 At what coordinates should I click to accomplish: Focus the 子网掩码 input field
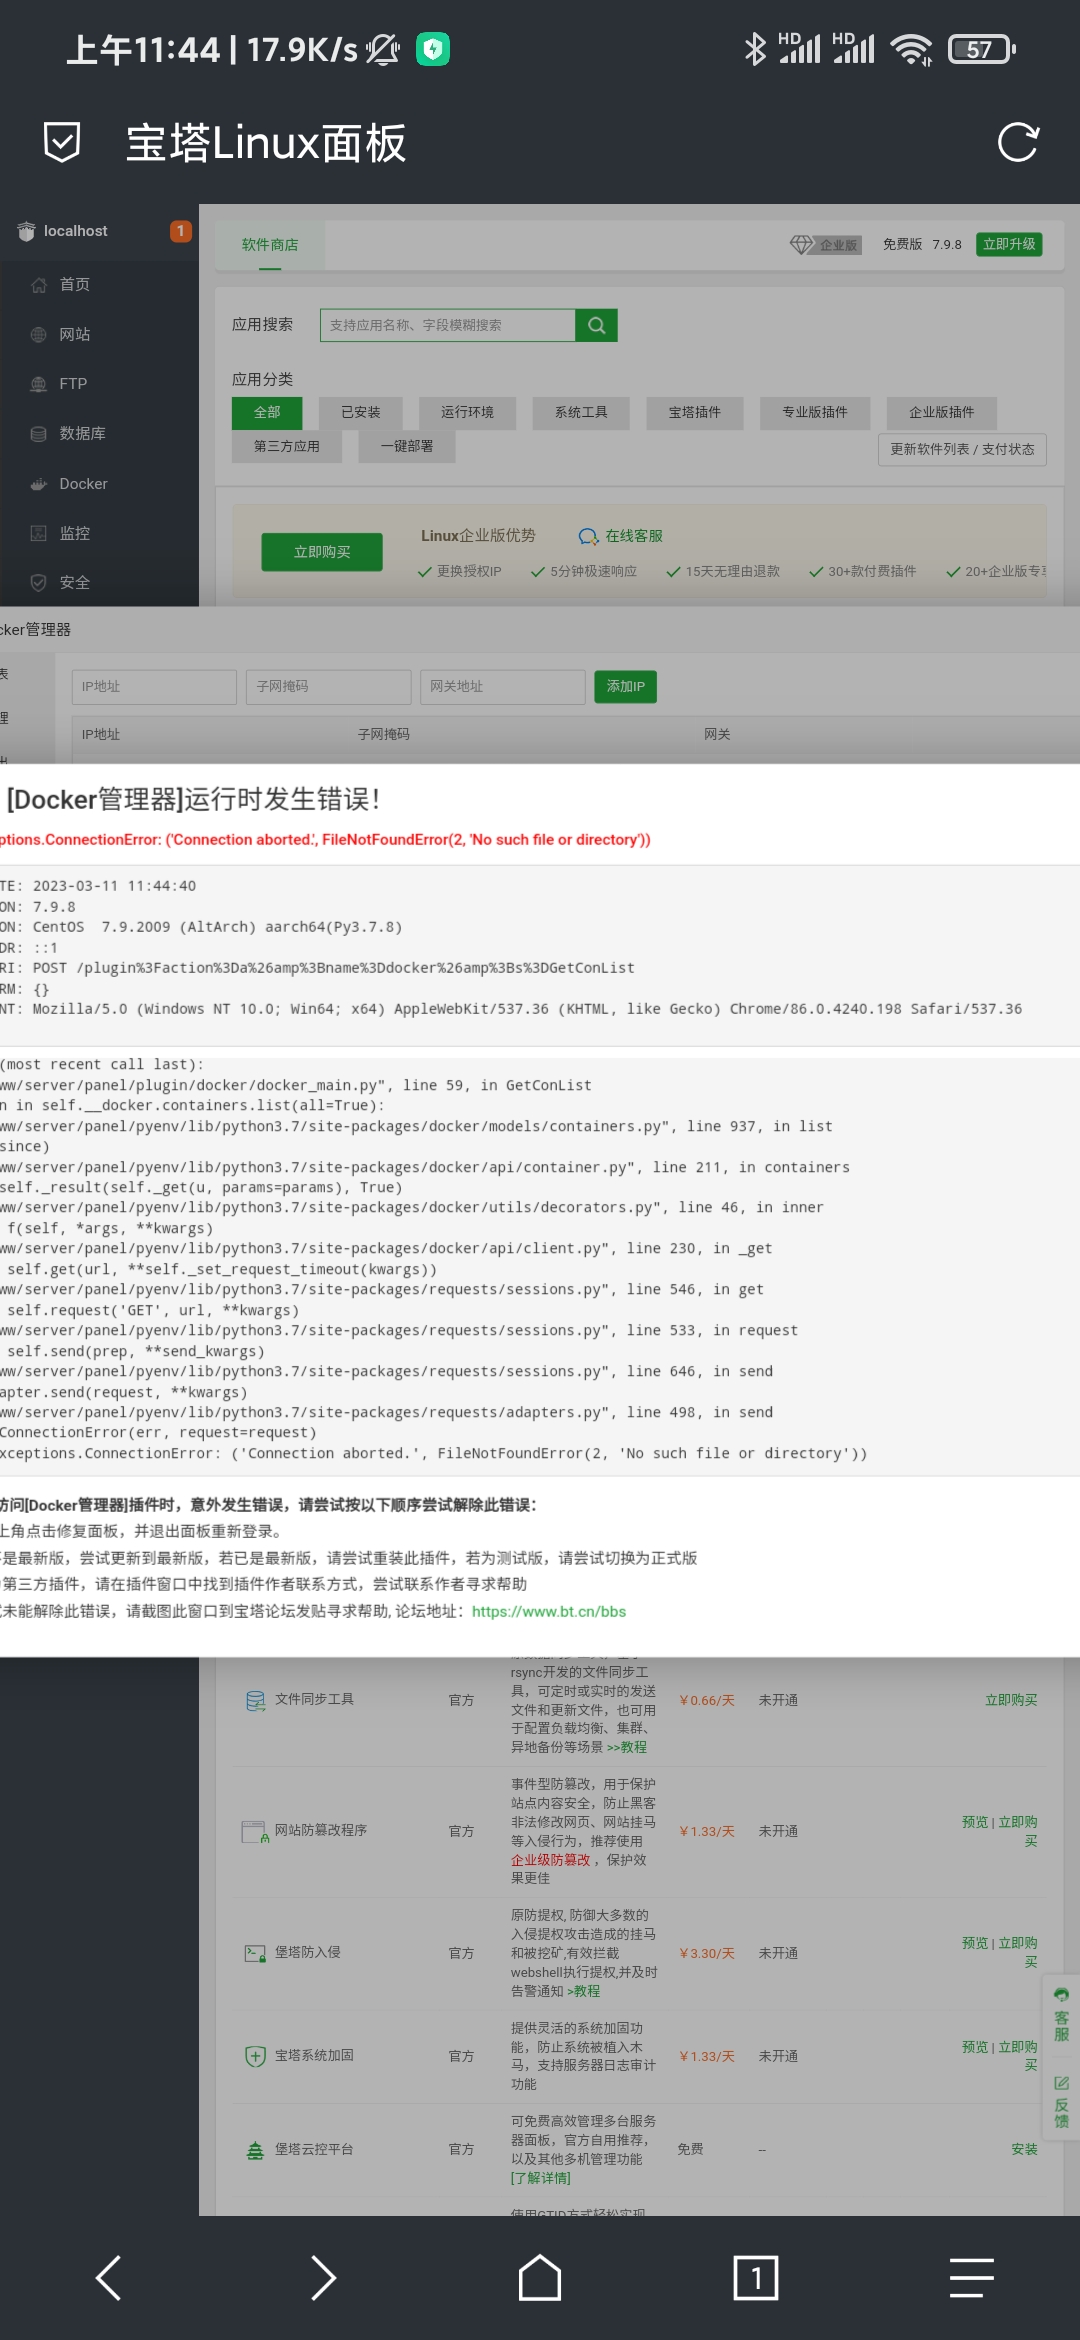coord(329,687)
